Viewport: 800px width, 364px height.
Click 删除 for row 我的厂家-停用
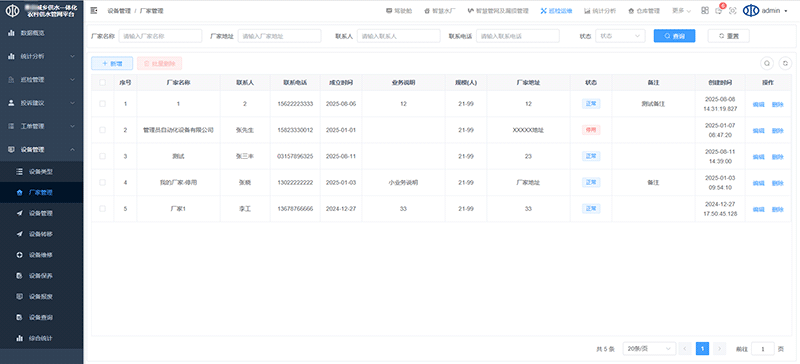(778, 183)
